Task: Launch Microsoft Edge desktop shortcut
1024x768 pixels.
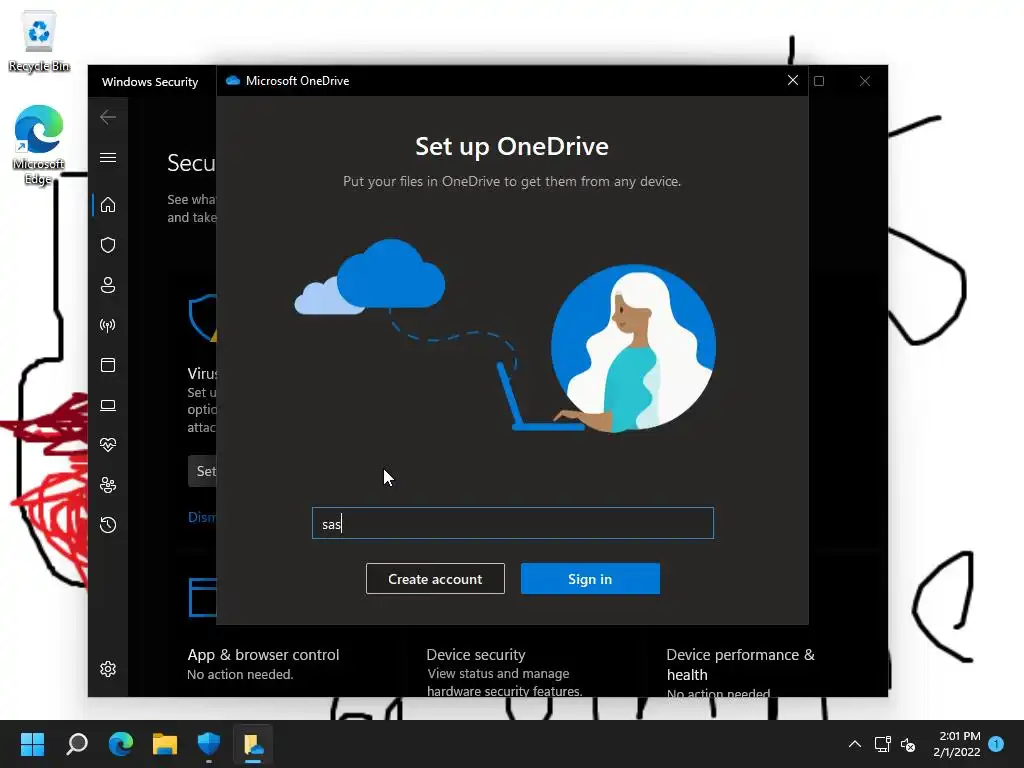Action: (x=39, y=145)
